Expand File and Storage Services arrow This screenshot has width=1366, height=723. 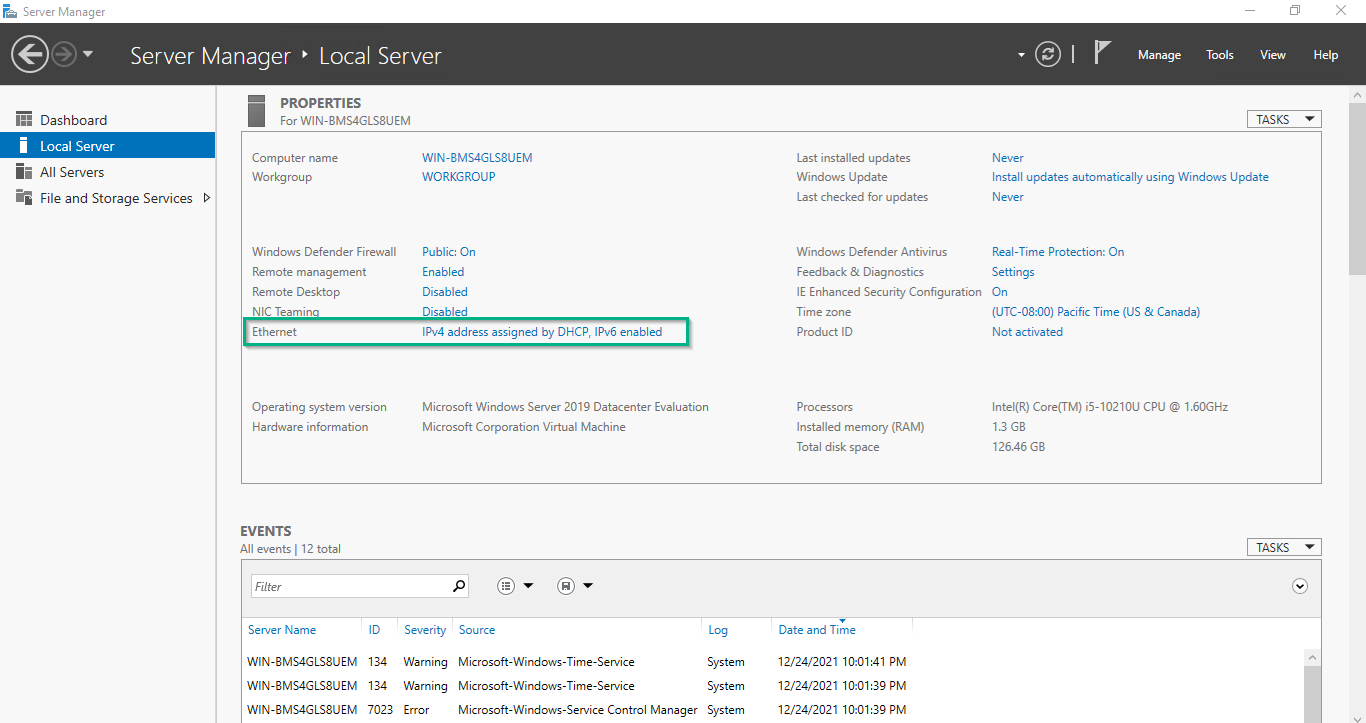[207, 198]
